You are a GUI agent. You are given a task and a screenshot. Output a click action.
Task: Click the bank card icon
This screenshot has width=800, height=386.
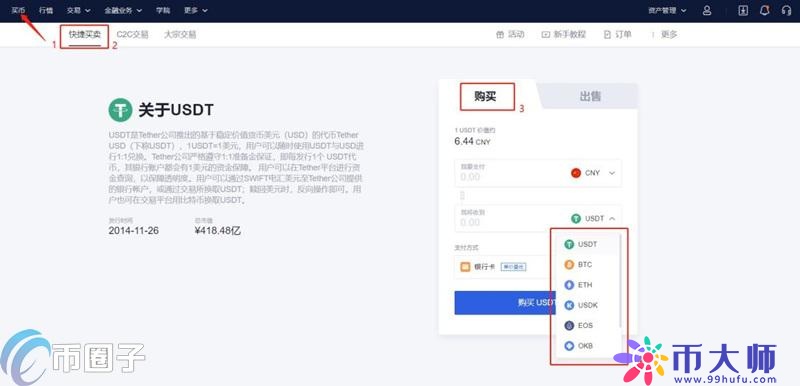(x=465, y=267)
